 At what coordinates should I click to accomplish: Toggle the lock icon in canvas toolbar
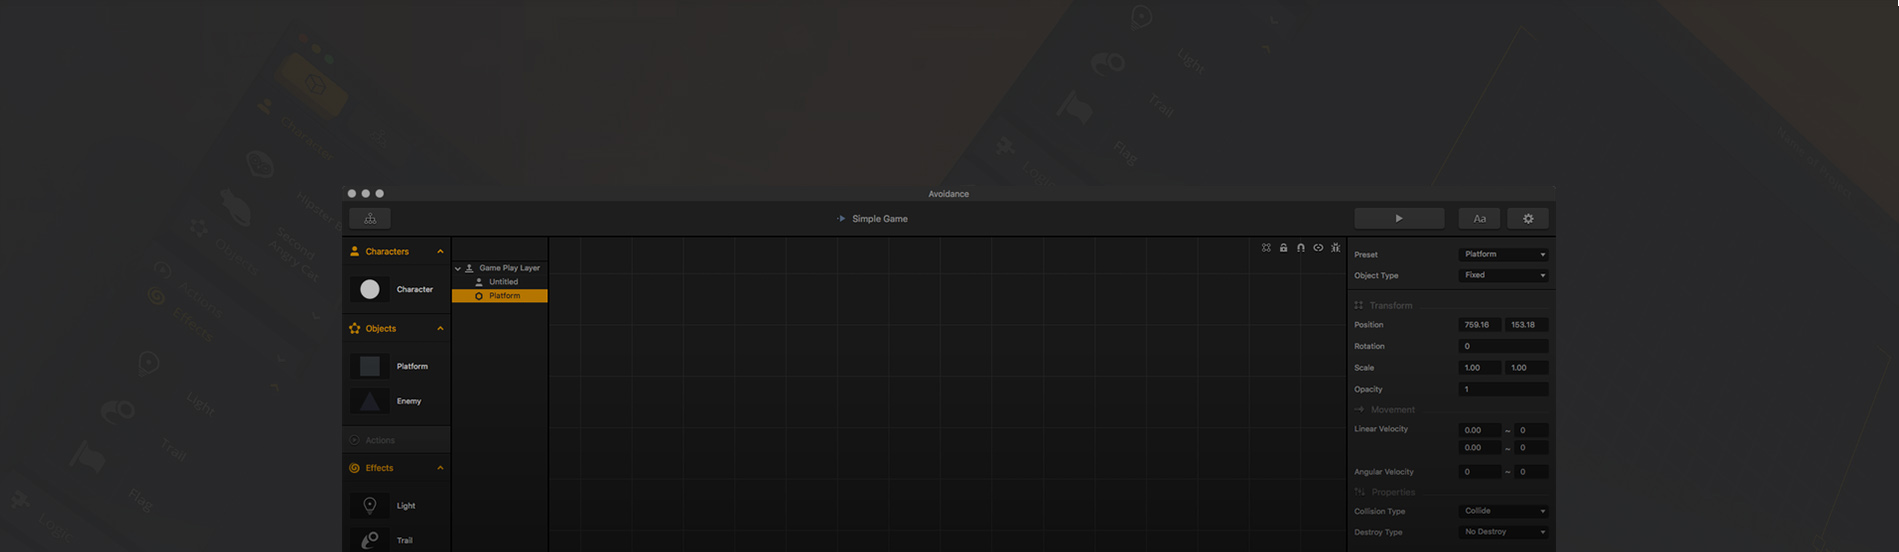coord(1283,248)
